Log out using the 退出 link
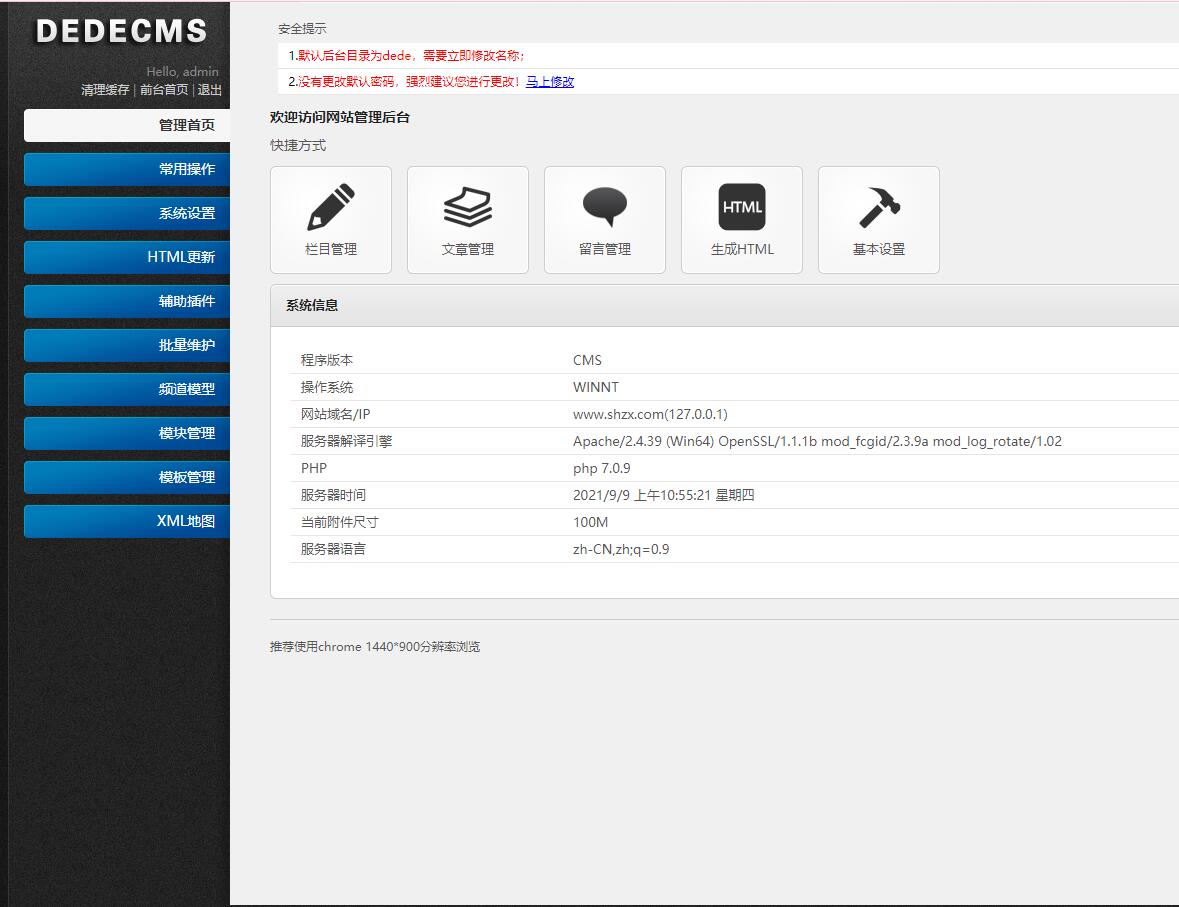1179x907 pixels. tap(210, 90)
